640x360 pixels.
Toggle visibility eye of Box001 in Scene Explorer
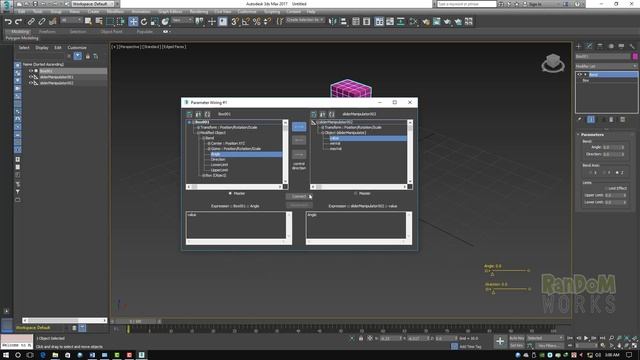31,71
